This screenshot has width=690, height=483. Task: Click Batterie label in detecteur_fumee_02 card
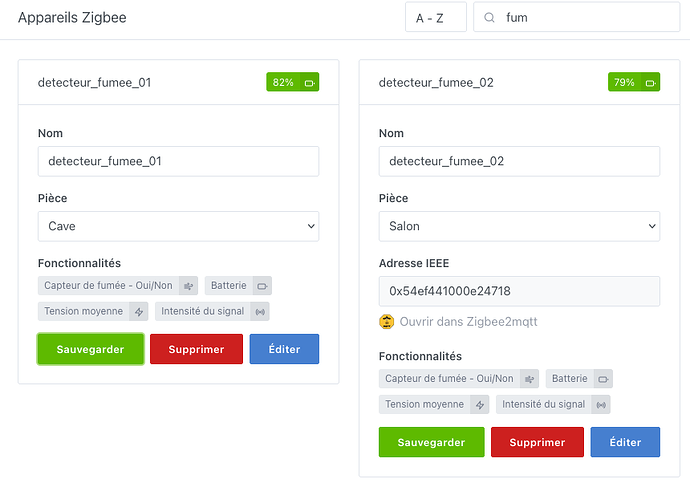click(570, 378)
